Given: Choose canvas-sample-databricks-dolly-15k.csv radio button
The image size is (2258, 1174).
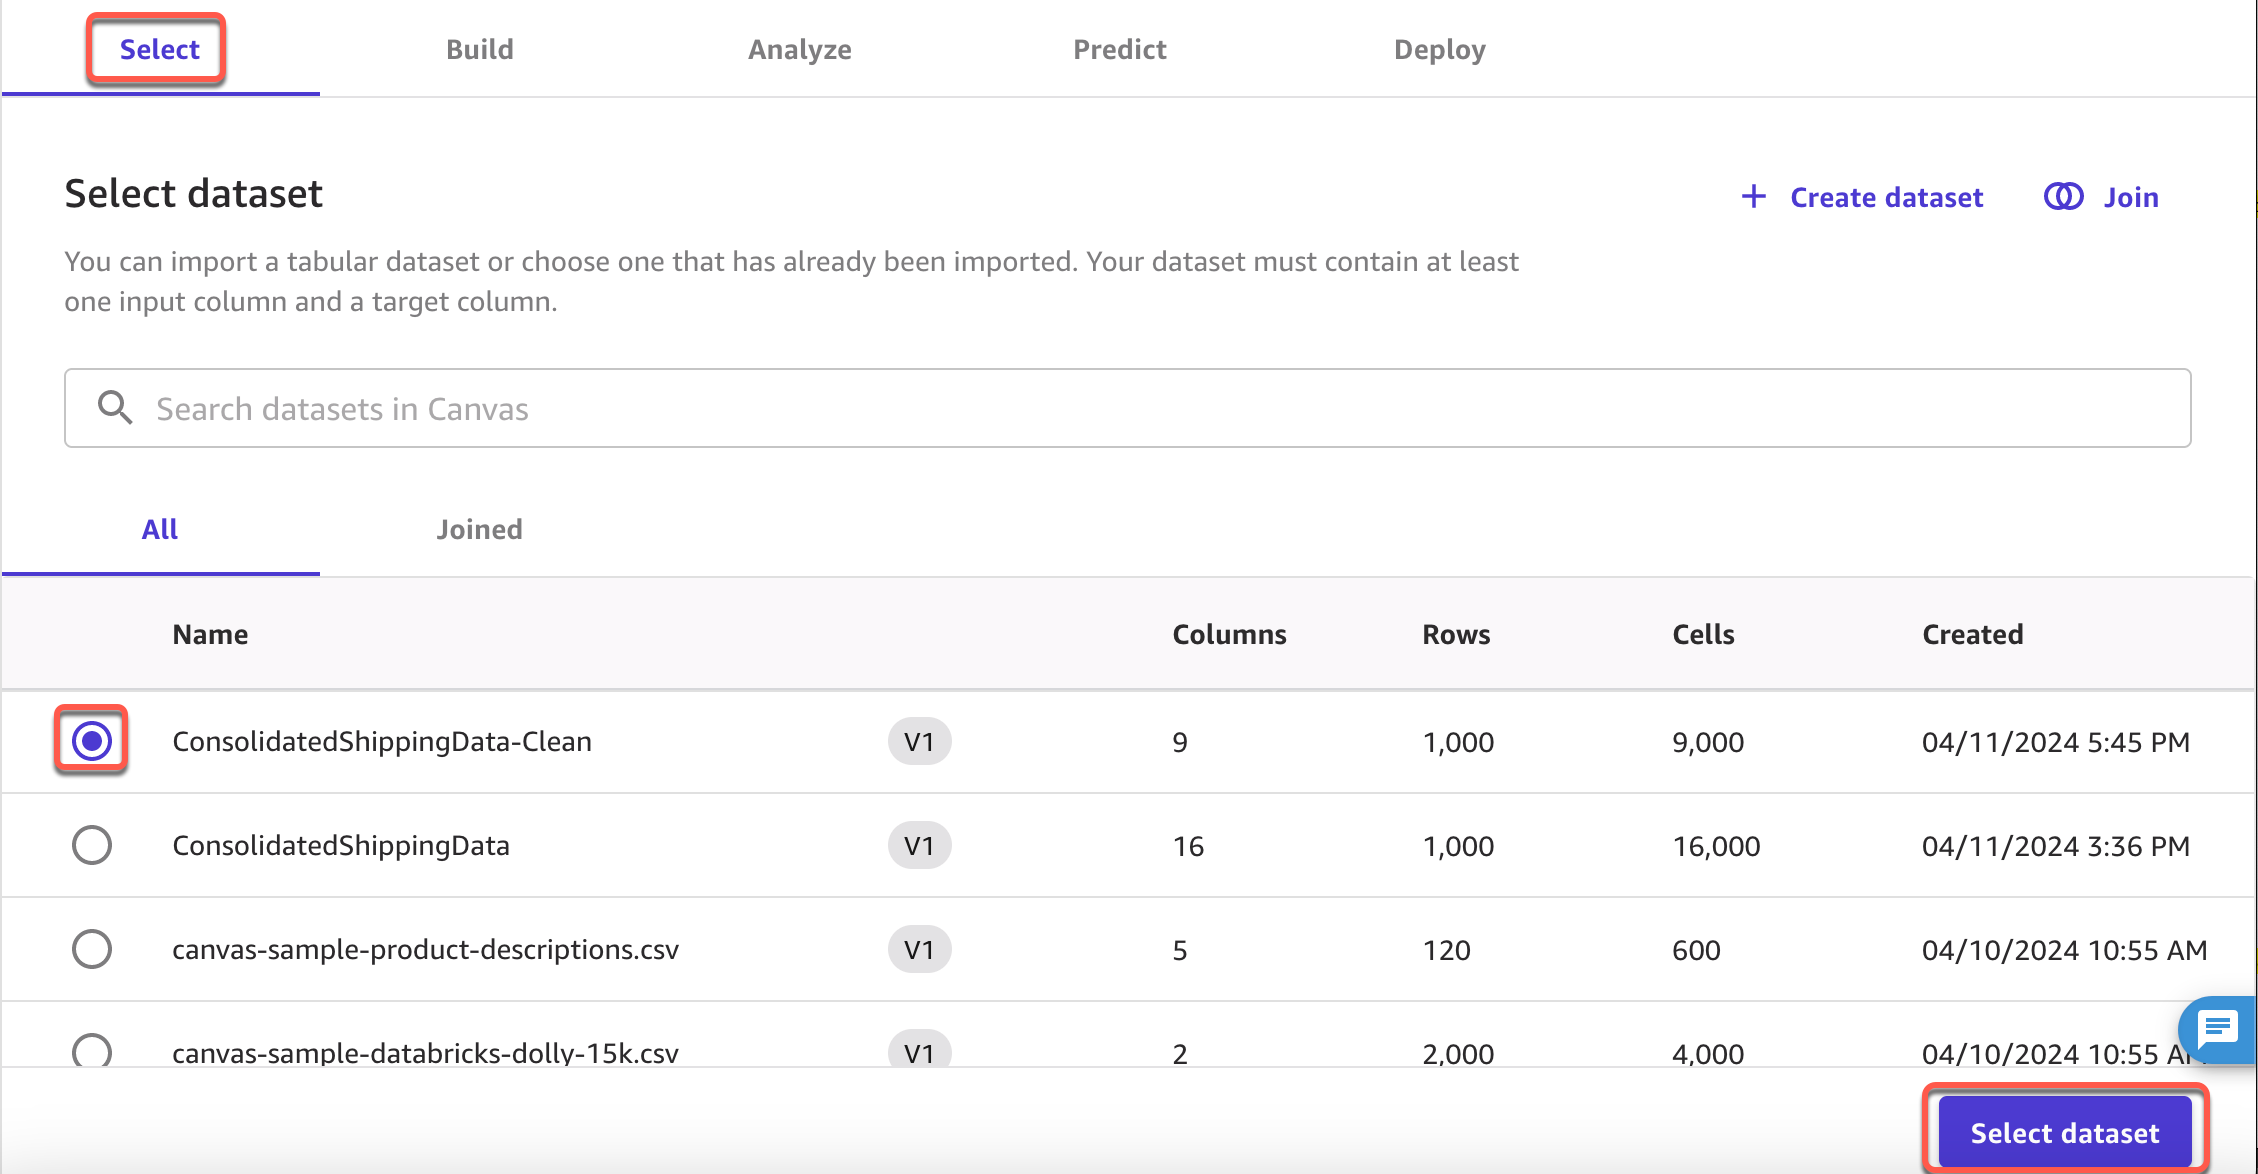Looking at the screenshot, I should (x=92, y=1050).
